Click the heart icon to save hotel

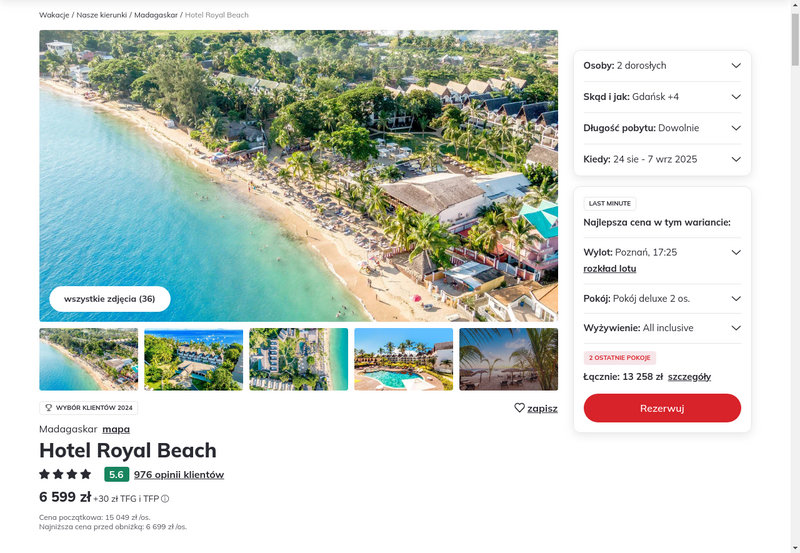519,408
